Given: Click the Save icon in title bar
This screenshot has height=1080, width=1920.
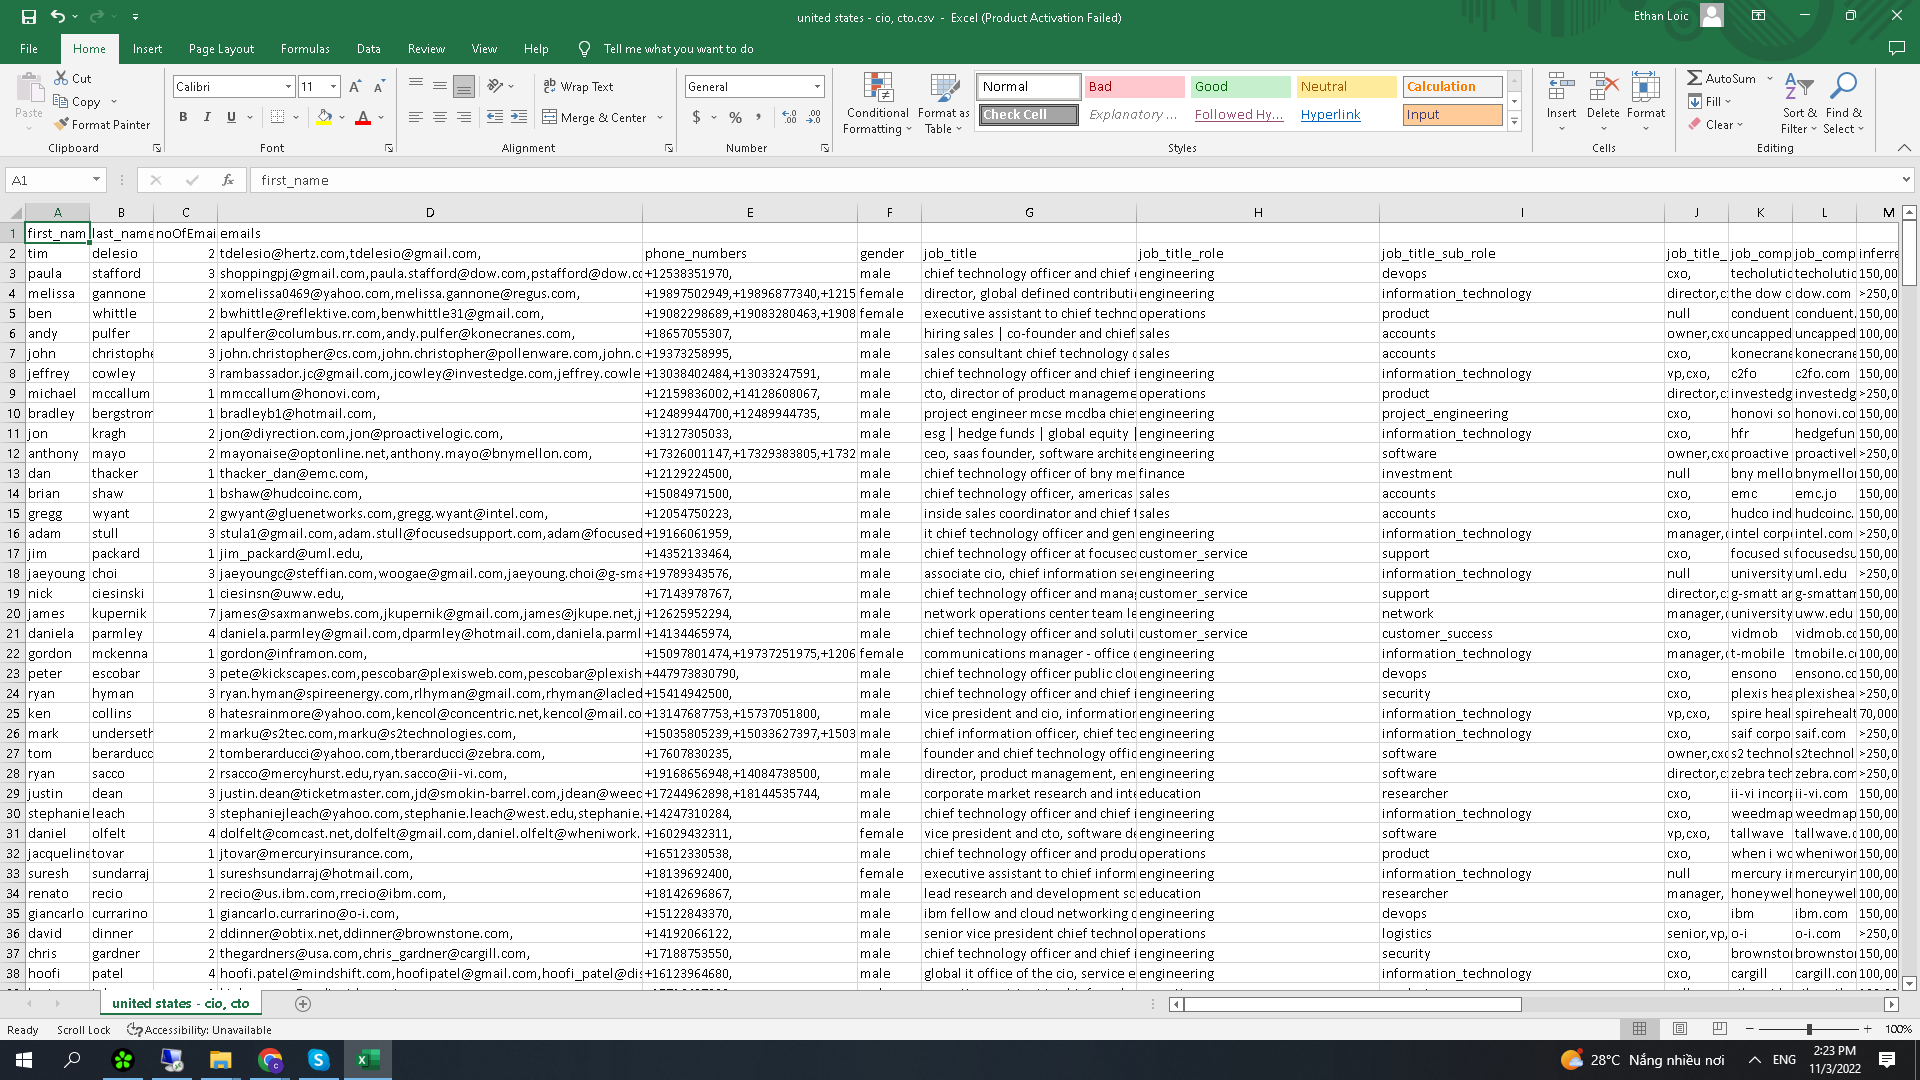Looking at the screenshot, I should pos(28,17).
